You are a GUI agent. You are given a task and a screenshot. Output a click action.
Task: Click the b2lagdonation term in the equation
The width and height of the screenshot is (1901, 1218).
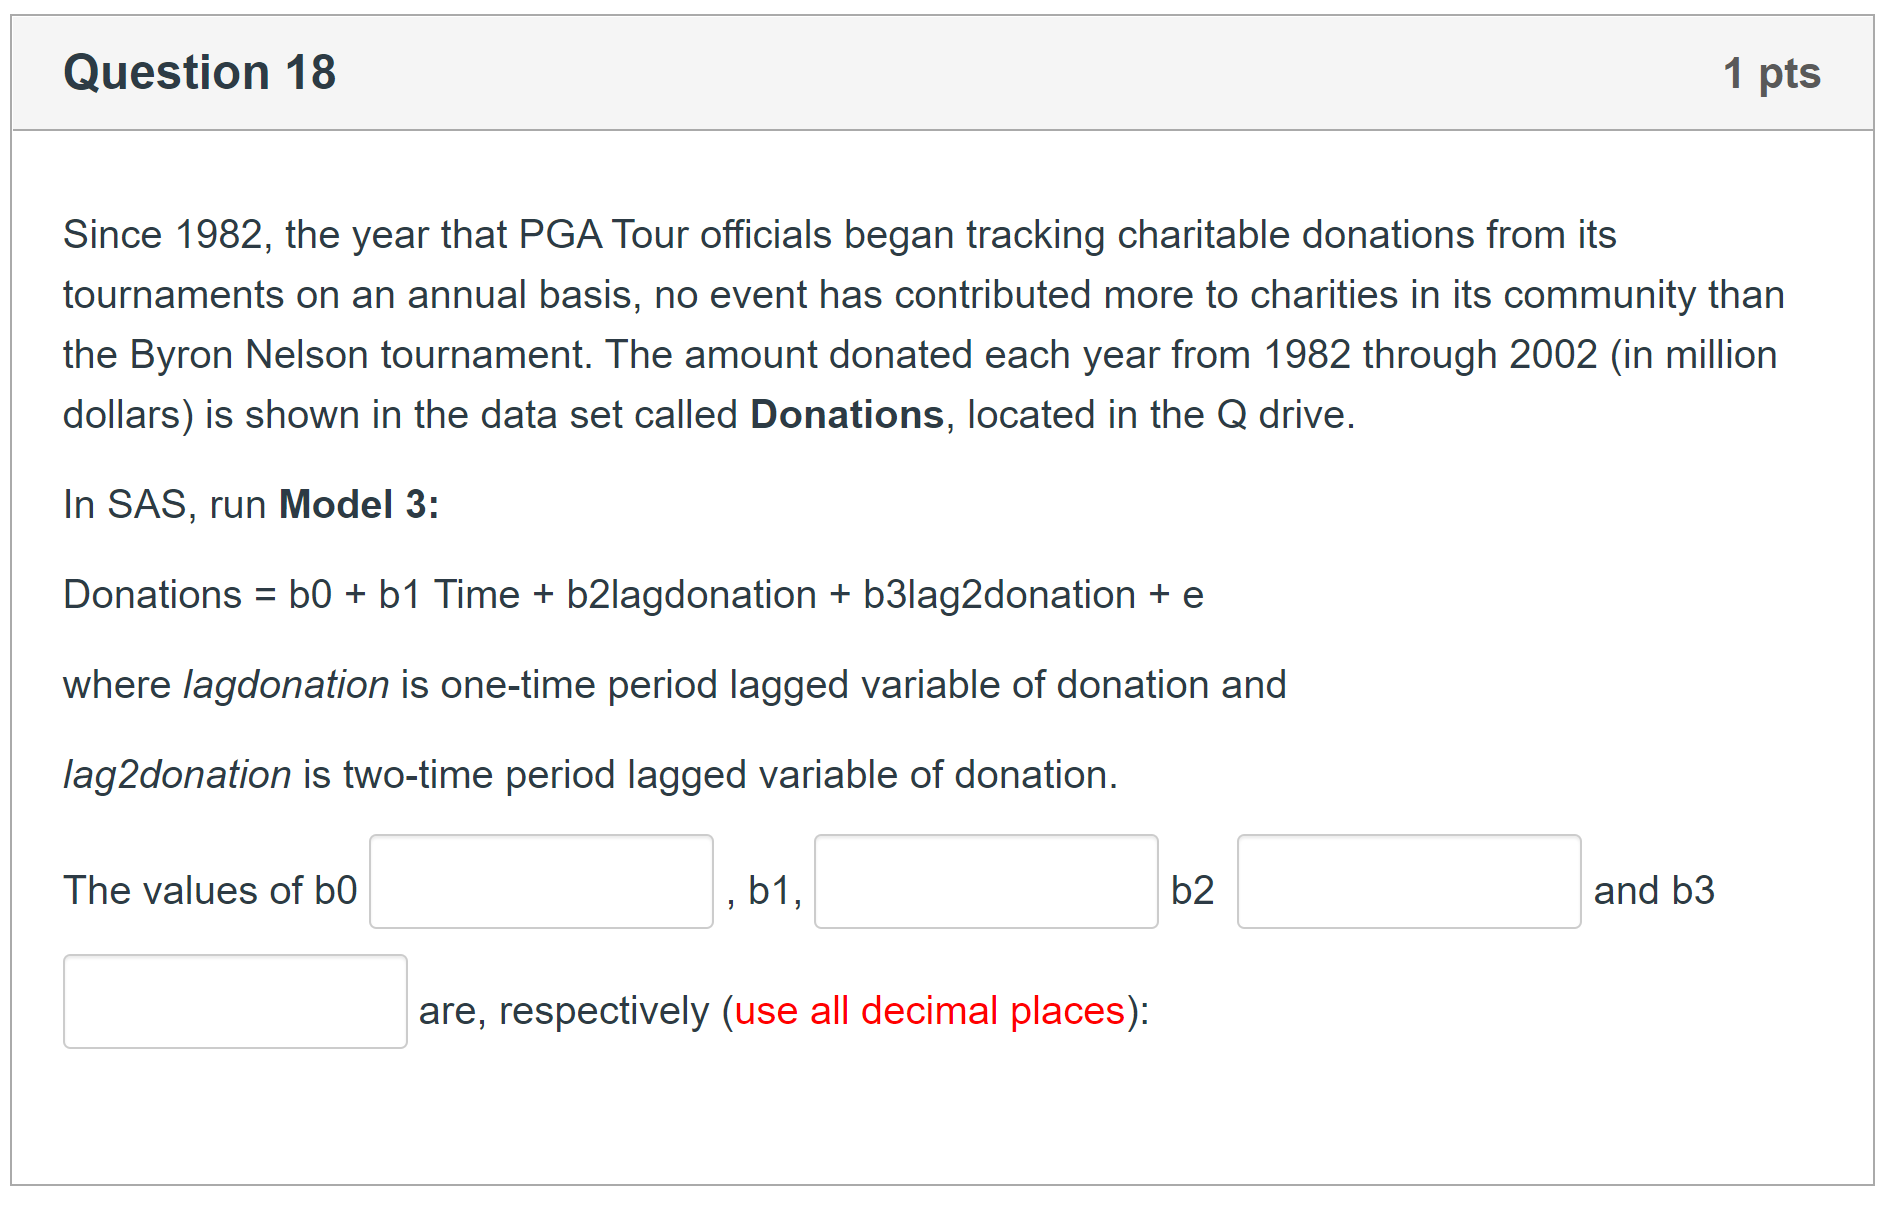pos(691,595)
